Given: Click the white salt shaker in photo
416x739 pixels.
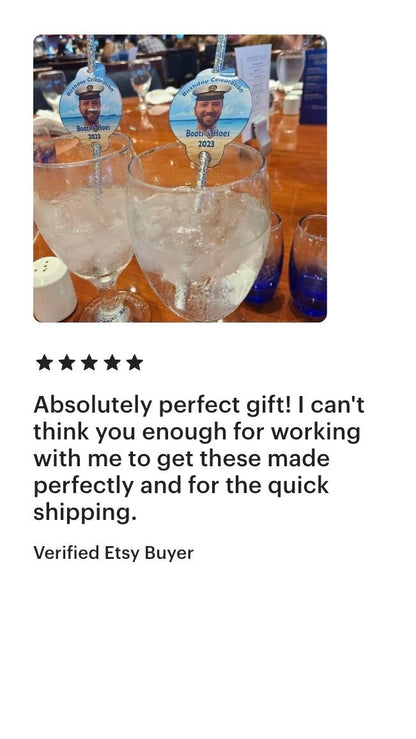Looking at the screenshot, I should (x=55, y=288).
